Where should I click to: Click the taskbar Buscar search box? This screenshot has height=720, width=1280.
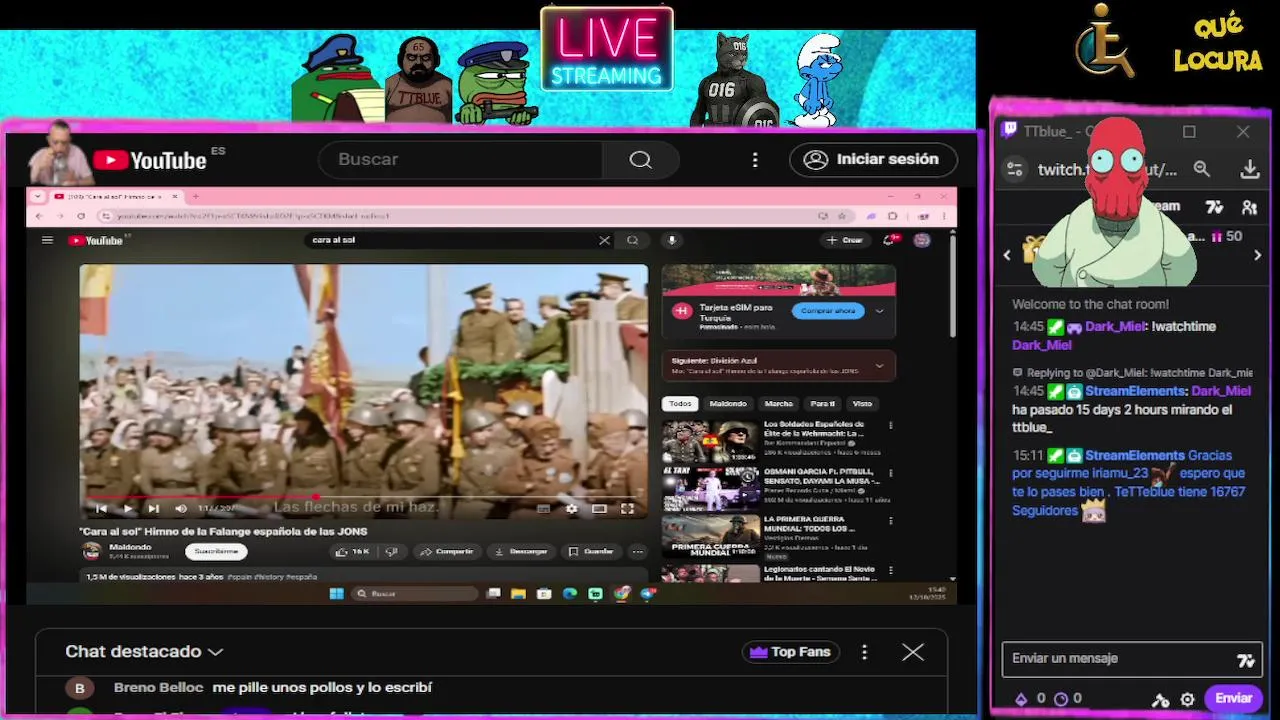pyautogui.click(x=414, y=593)
